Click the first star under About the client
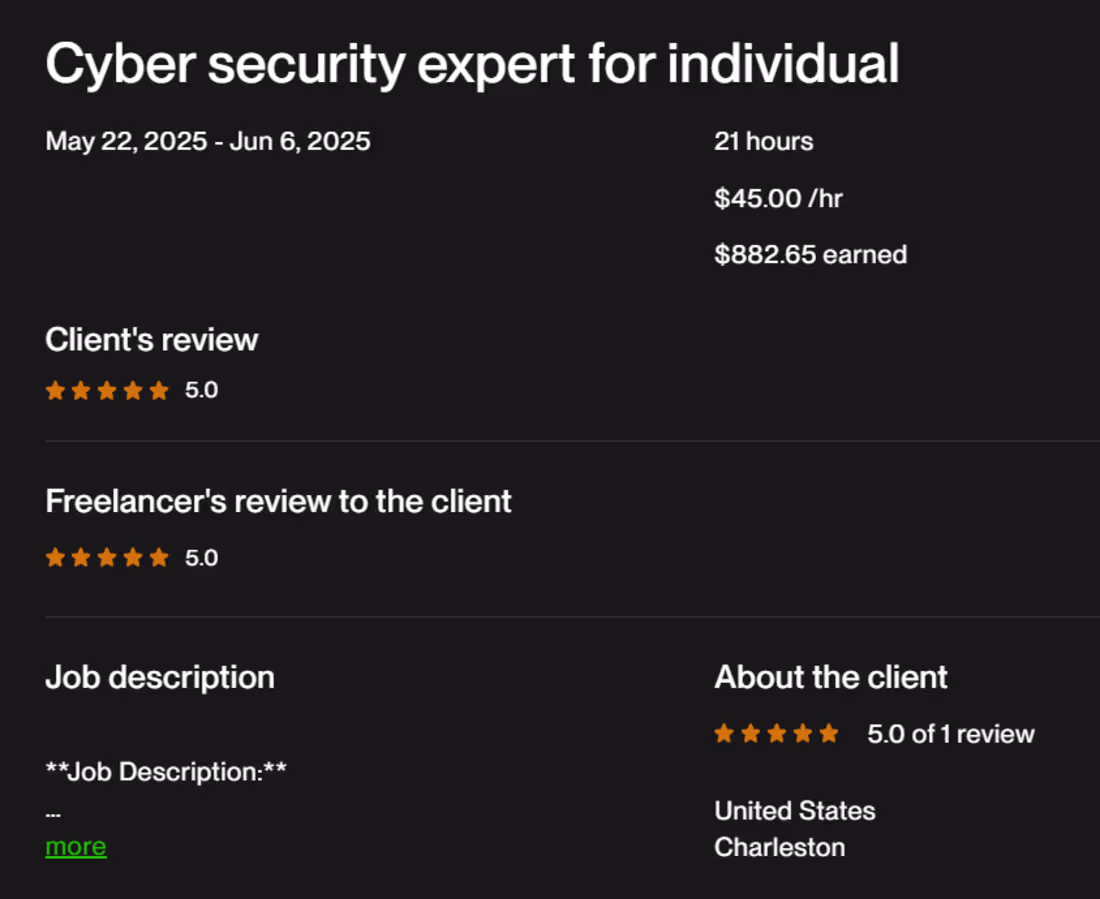Screen dimensions: 1100x899 click(723, 733)
